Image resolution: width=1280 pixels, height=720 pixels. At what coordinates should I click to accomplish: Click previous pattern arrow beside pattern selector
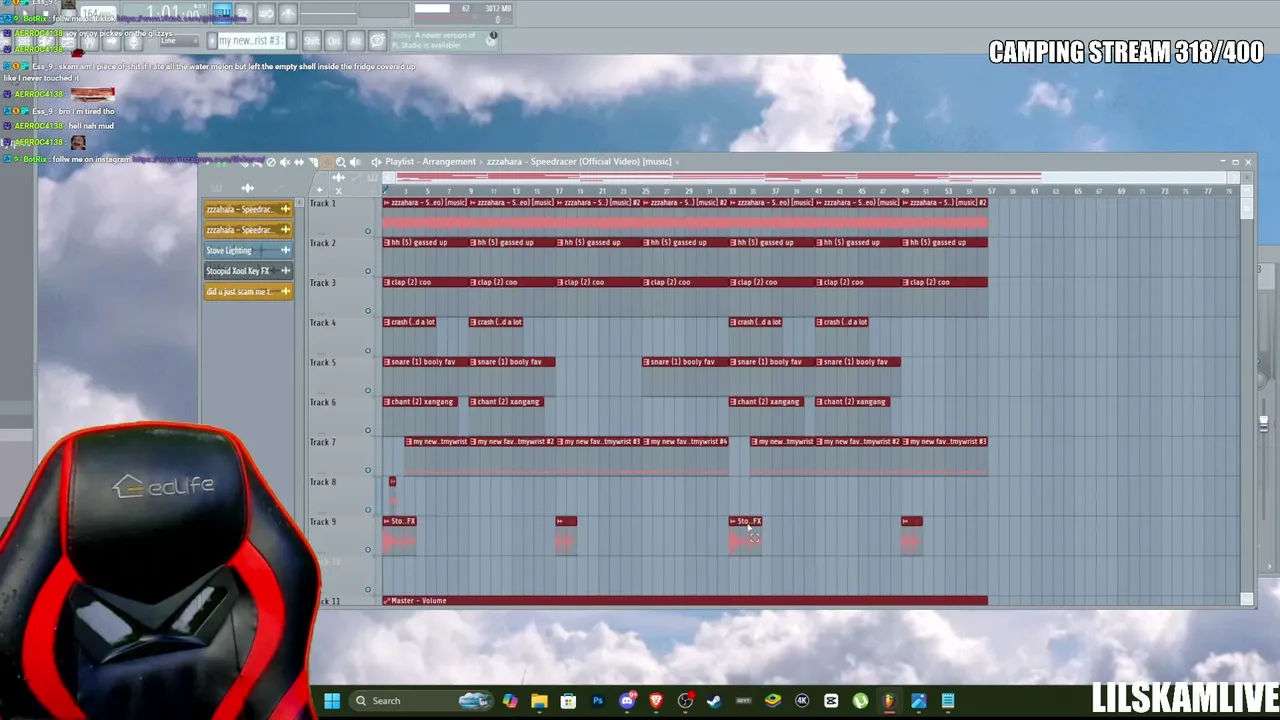[211, 41]
